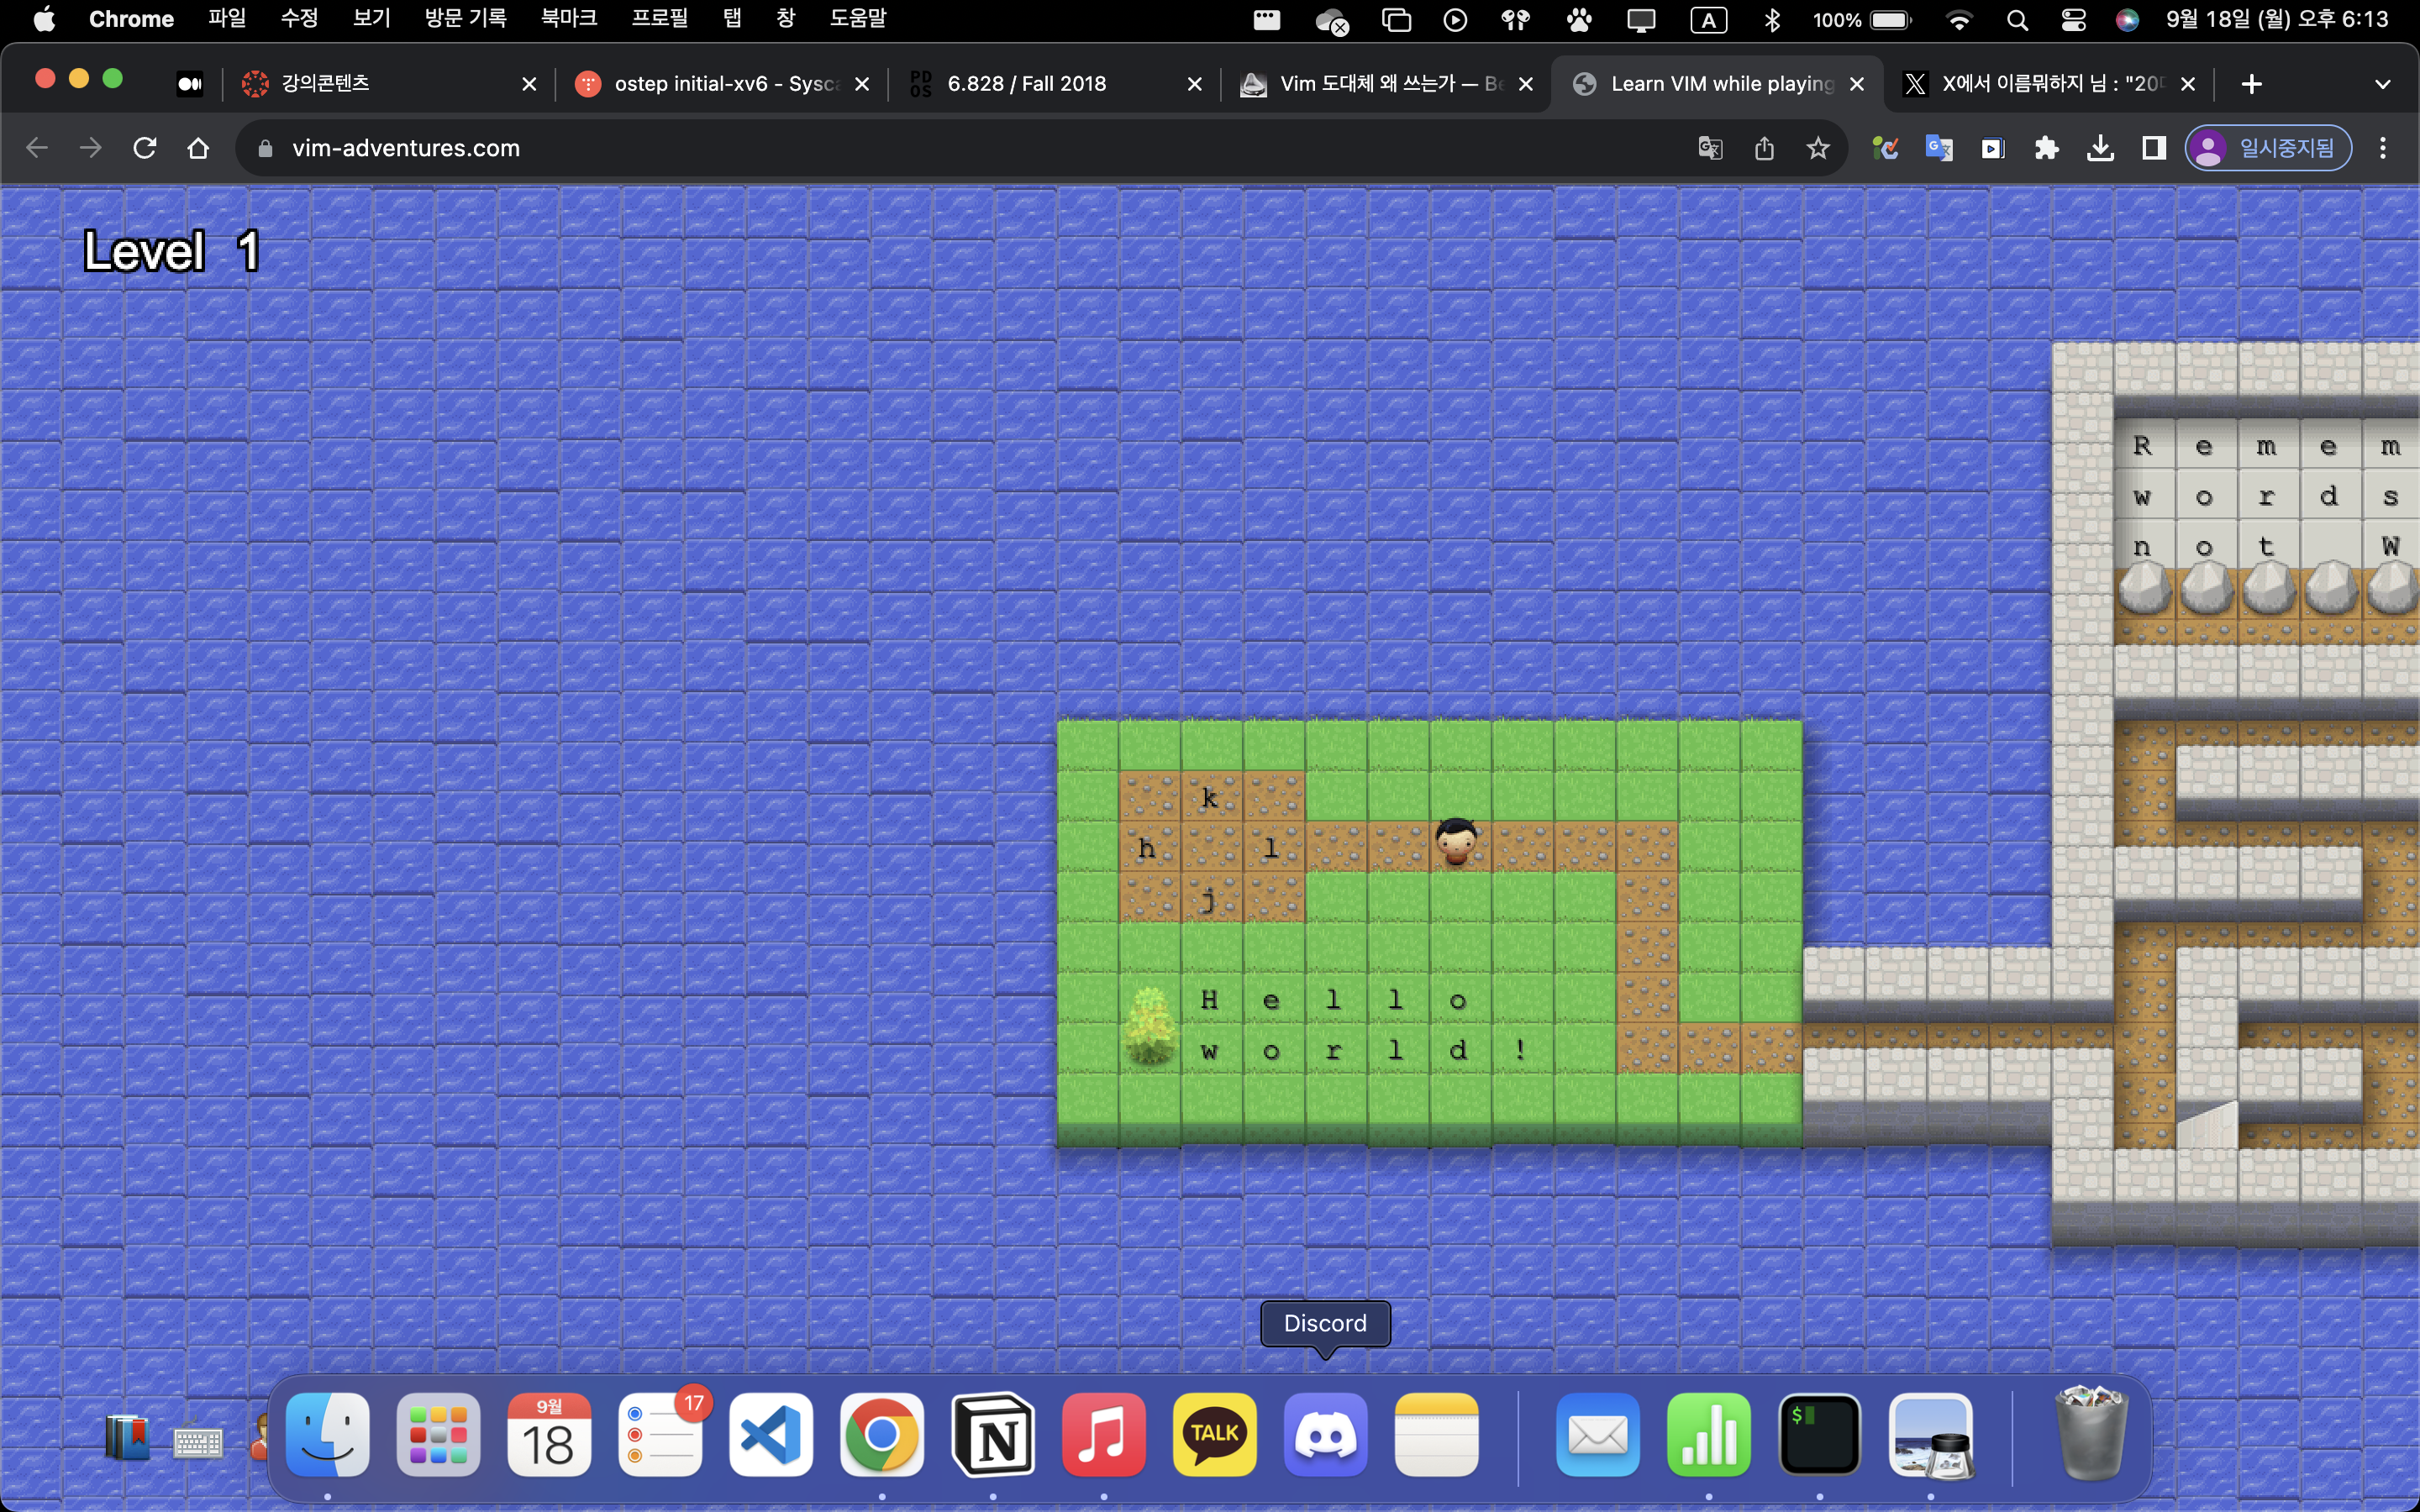Open Spotlight search in the menu bar
2420x1512 pixels.
click(x=2017, y=19)
